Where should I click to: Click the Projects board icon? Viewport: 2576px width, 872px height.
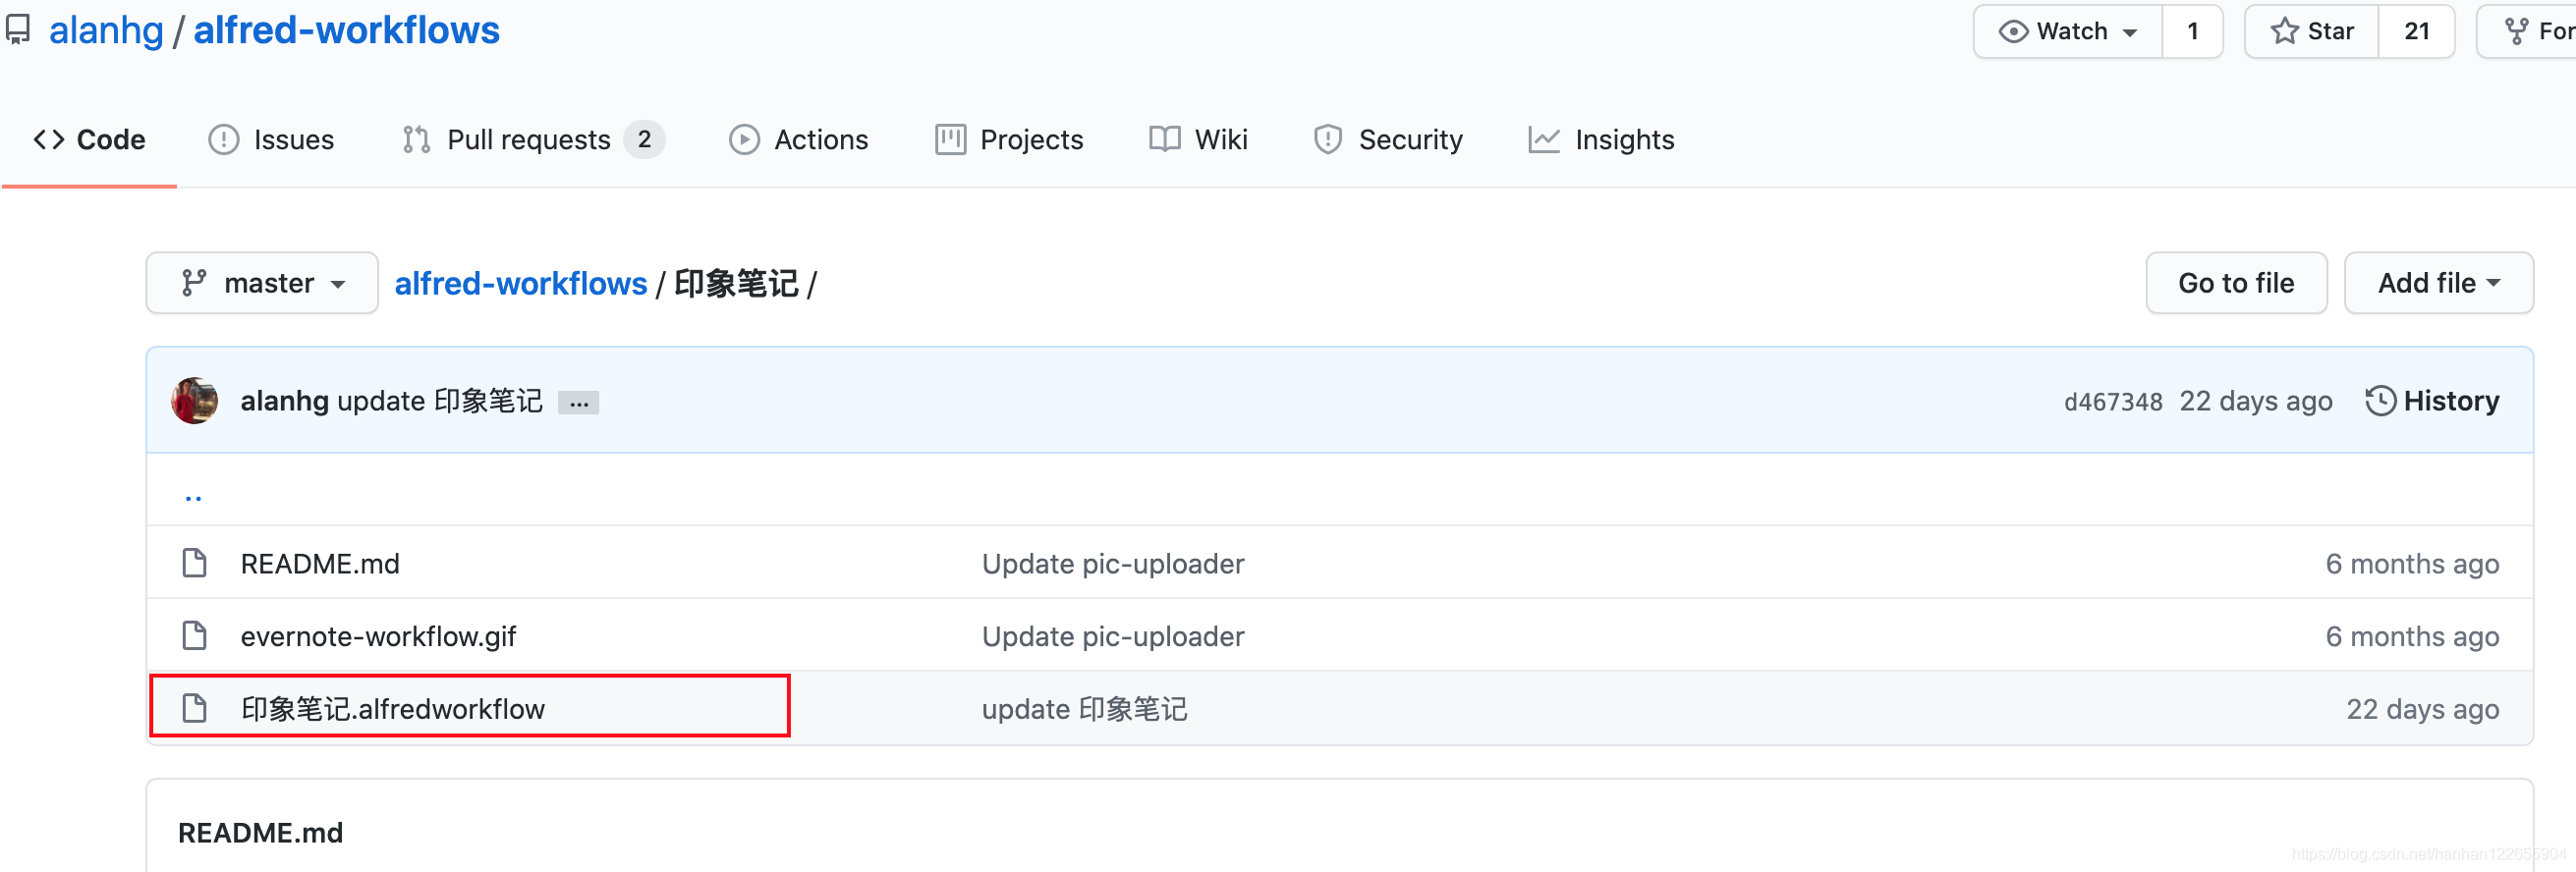tap(950, 140)
